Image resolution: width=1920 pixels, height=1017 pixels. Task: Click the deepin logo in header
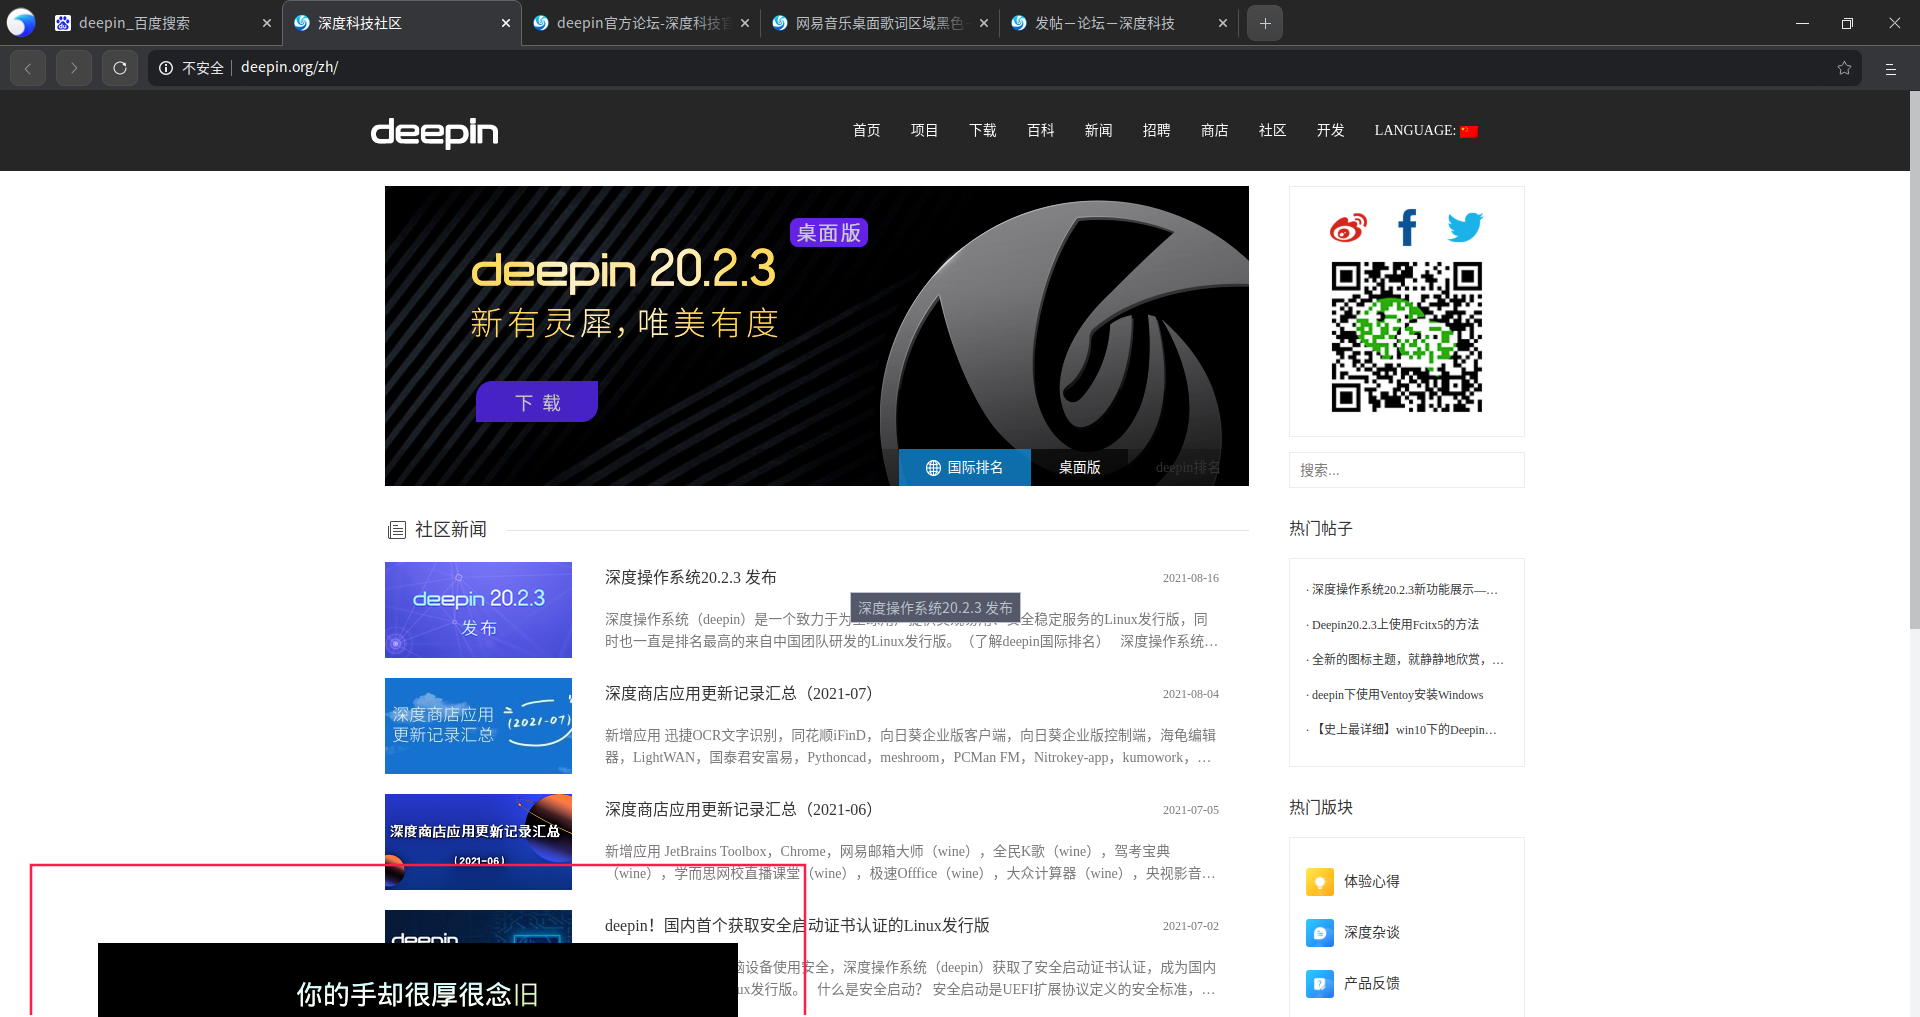(x=434, y=132)
